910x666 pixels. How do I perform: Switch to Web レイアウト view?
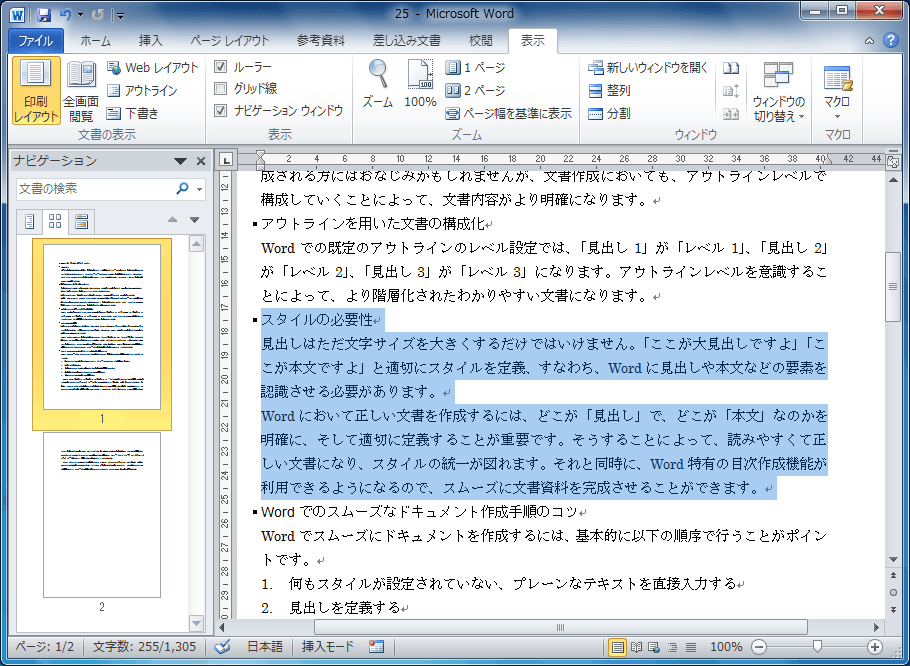(x=153, y=68)
